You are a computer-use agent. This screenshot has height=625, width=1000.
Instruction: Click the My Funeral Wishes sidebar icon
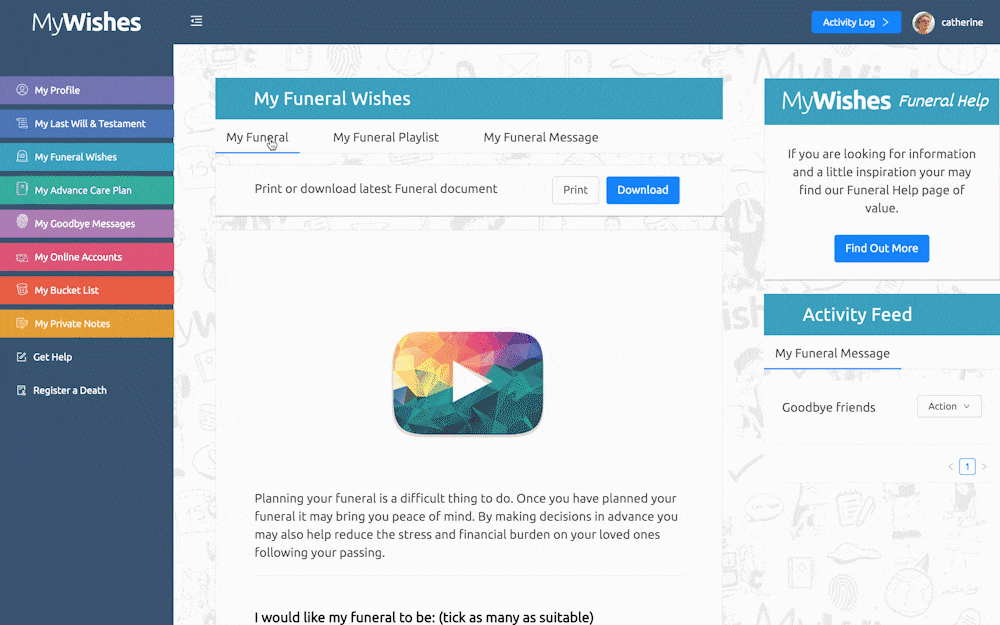coord(22,156)
